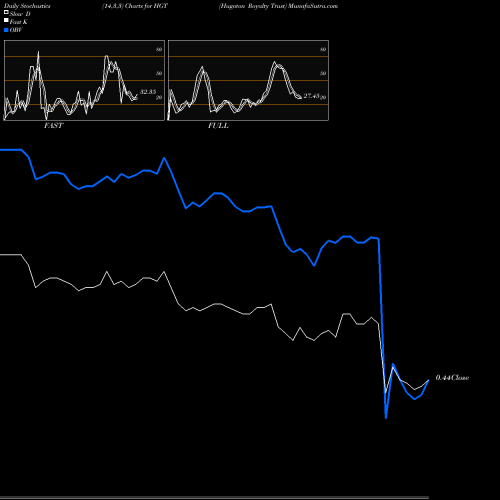
Task: Click the 'Fast K' legend label
Action: pyautogui.click(x=19, y=22)
